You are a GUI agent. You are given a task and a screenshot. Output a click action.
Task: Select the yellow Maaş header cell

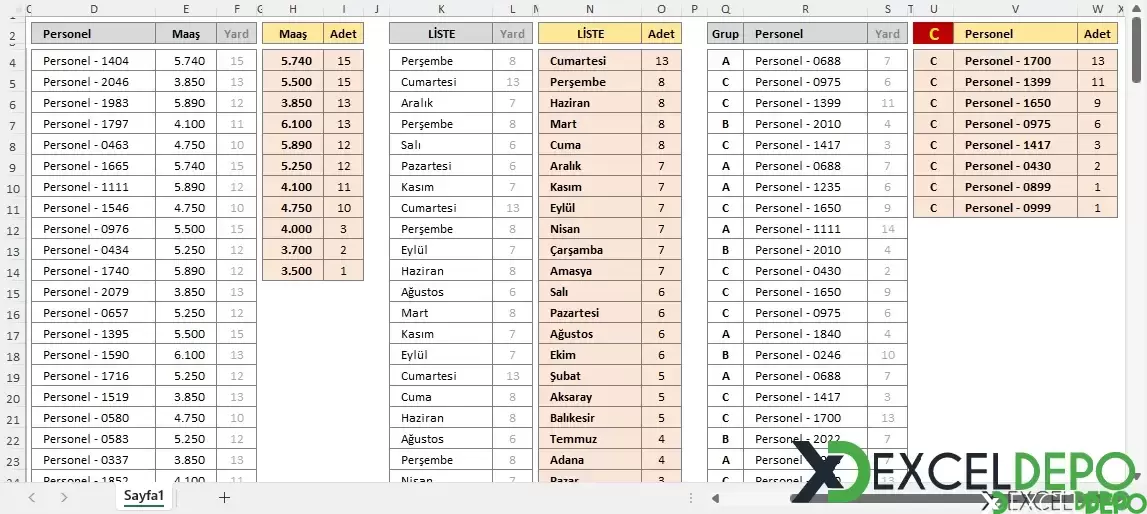(293, 34)
